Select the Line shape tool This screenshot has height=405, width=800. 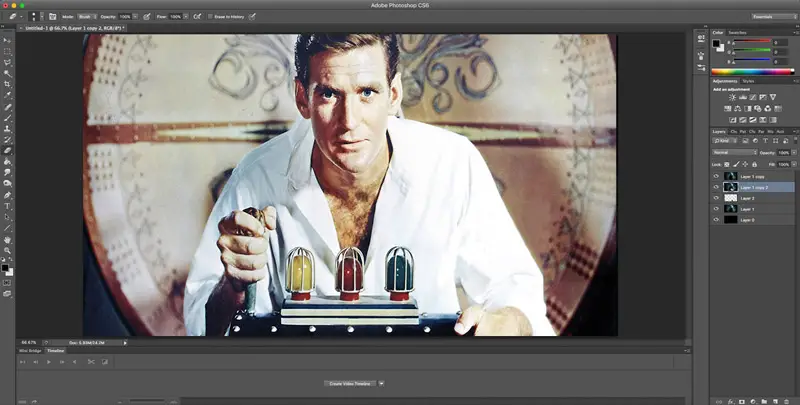tap(7, 228)
